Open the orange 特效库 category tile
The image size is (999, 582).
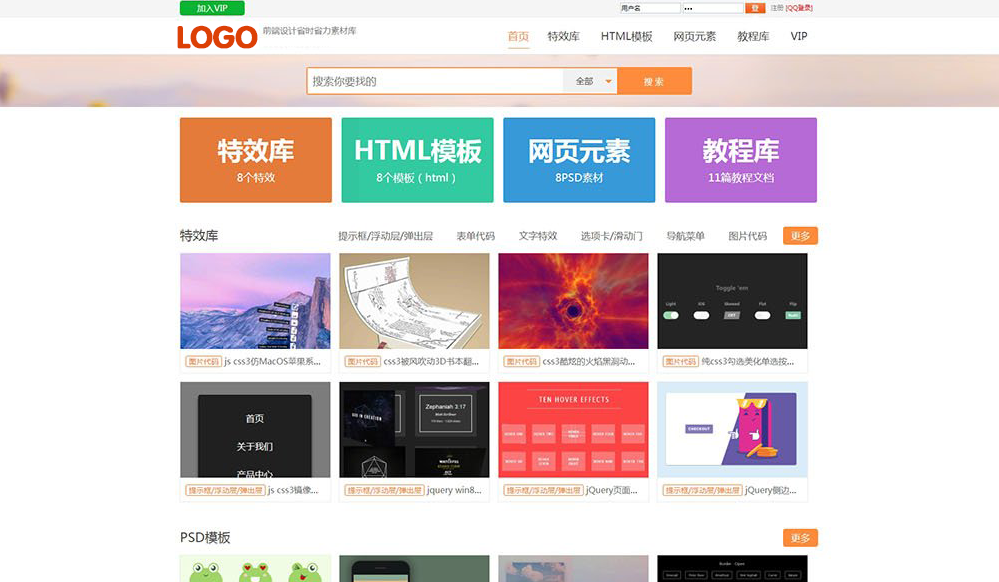[x=255, y=160]
